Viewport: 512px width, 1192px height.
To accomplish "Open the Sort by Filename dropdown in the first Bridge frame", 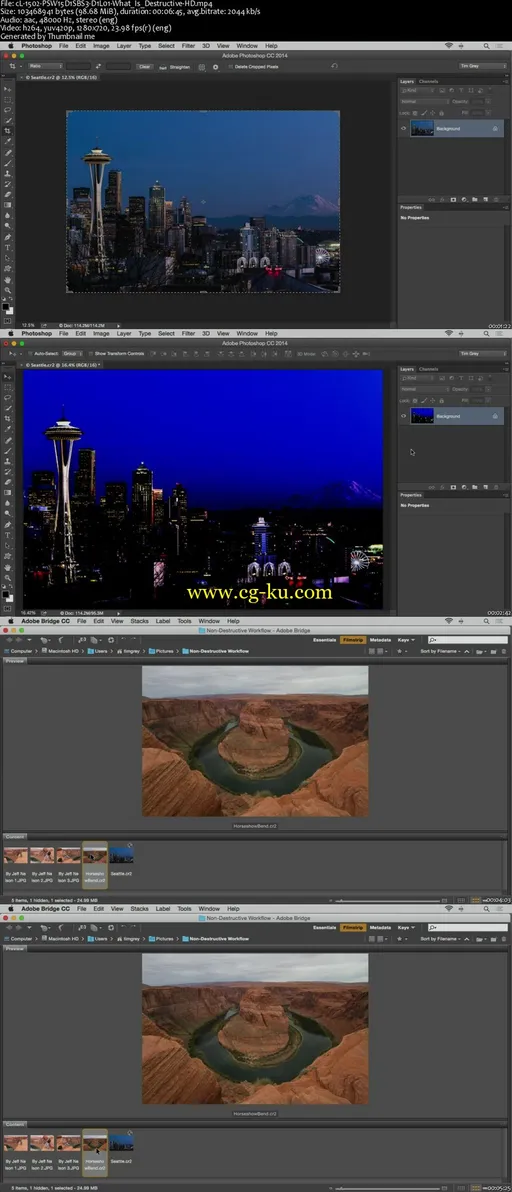I will pyautogui.click(x=441, y=651).
